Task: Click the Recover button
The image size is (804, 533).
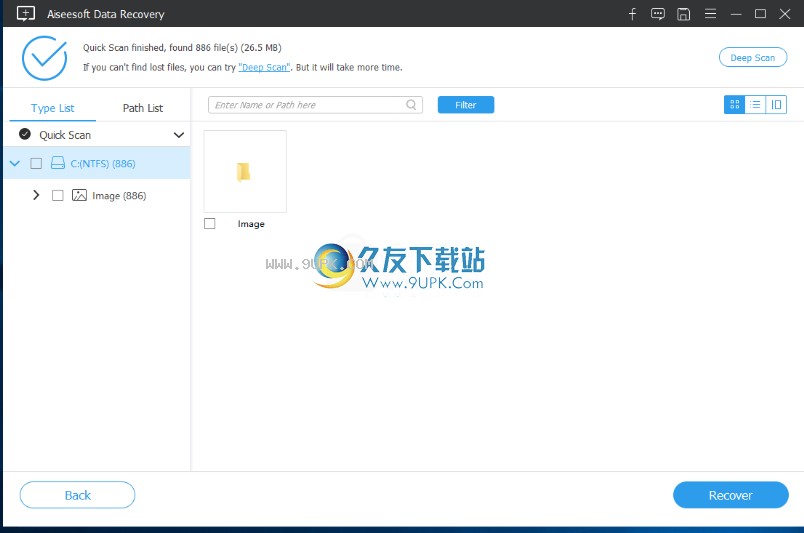Action: click(x=731, y=495)
